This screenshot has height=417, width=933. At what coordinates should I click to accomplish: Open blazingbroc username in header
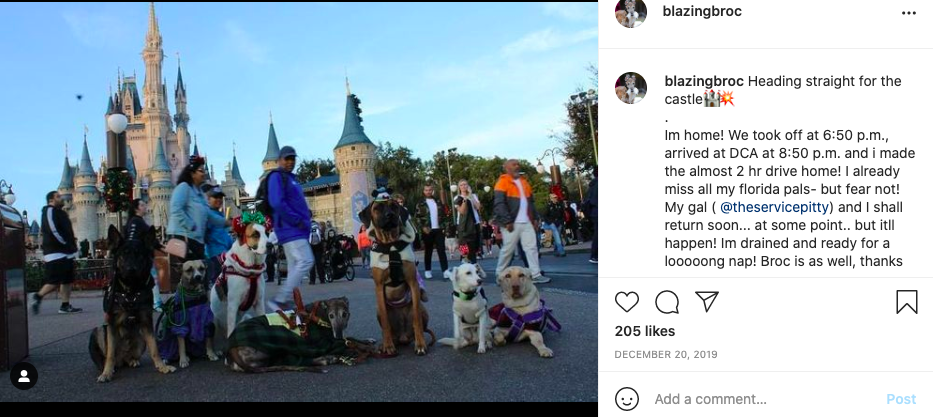pos(702,12)
